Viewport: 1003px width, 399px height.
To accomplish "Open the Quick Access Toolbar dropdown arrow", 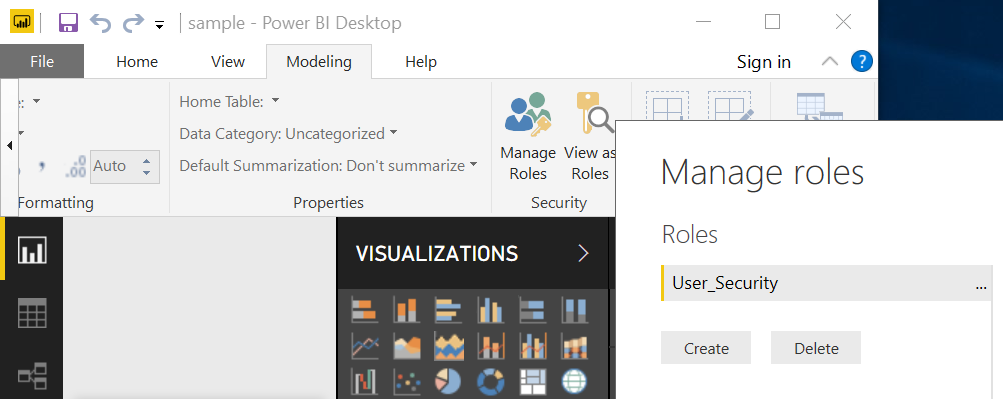I will [159, 25].
